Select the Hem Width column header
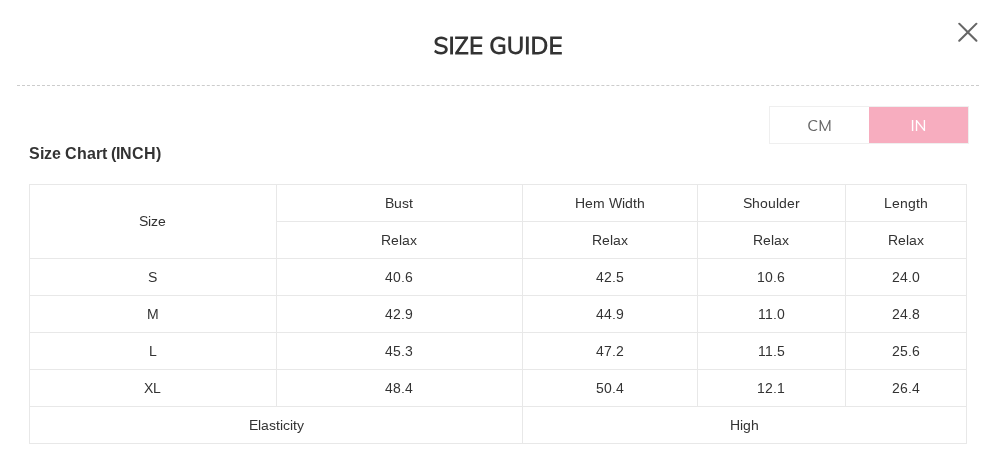The height and width of the screenshot is (455, 994). pyautogui.click(x=609, y=203)
